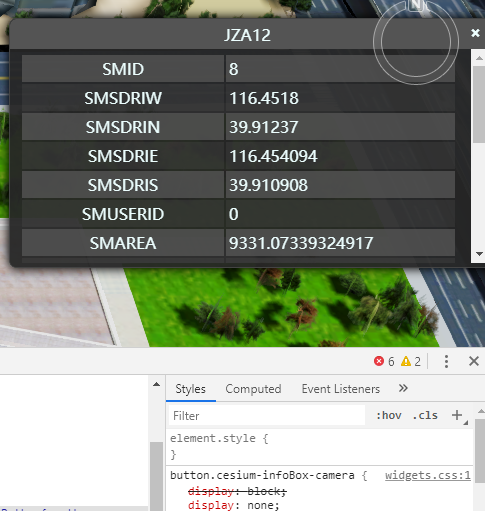Screen dimensions: 485x511
Task: Open DevTools three-dot customize menu
Action: pyautogui.click(x=446, y=361)
